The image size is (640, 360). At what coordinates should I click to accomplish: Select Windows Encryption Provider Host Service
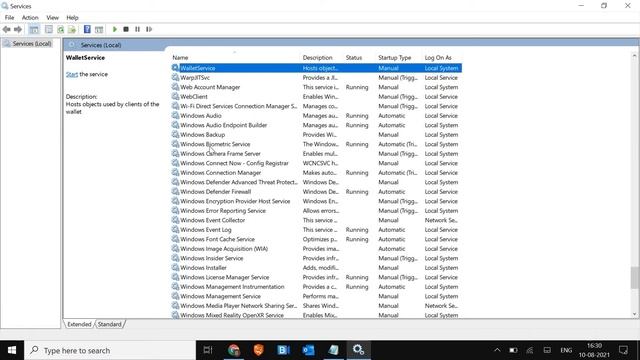pyautogui.click(x=316, y=201)
